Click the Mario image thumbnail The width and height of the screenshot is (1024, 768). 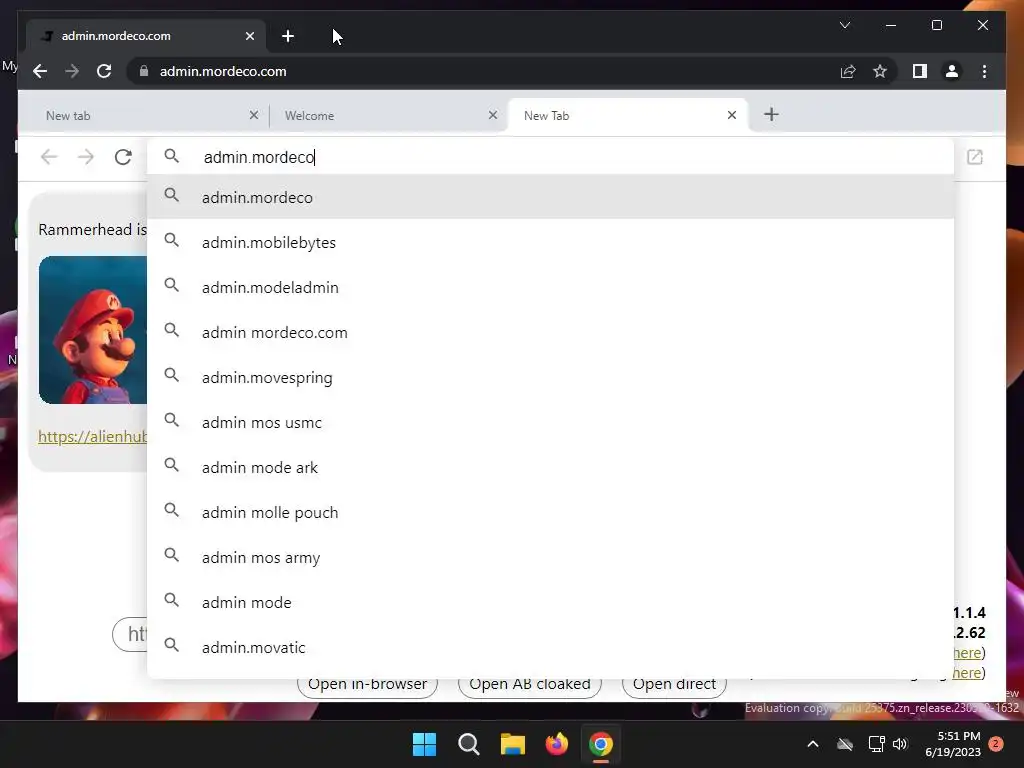click(93, 330)
